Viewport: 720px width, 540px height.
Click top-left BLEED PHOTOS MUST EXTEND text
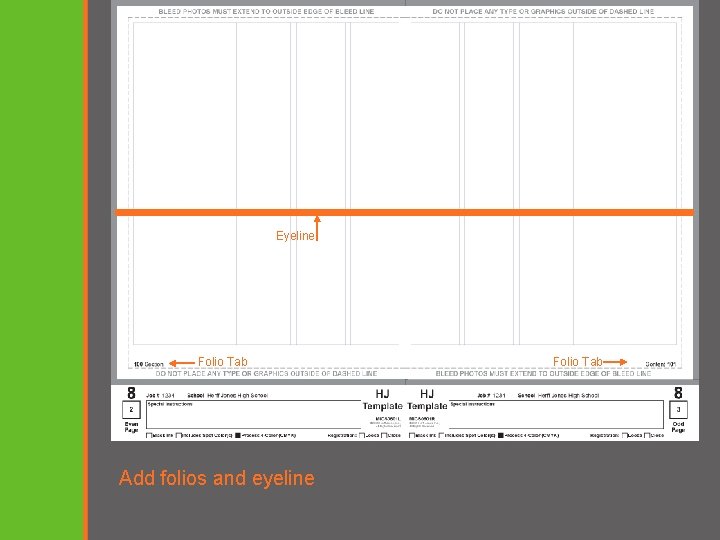[266, 11]
